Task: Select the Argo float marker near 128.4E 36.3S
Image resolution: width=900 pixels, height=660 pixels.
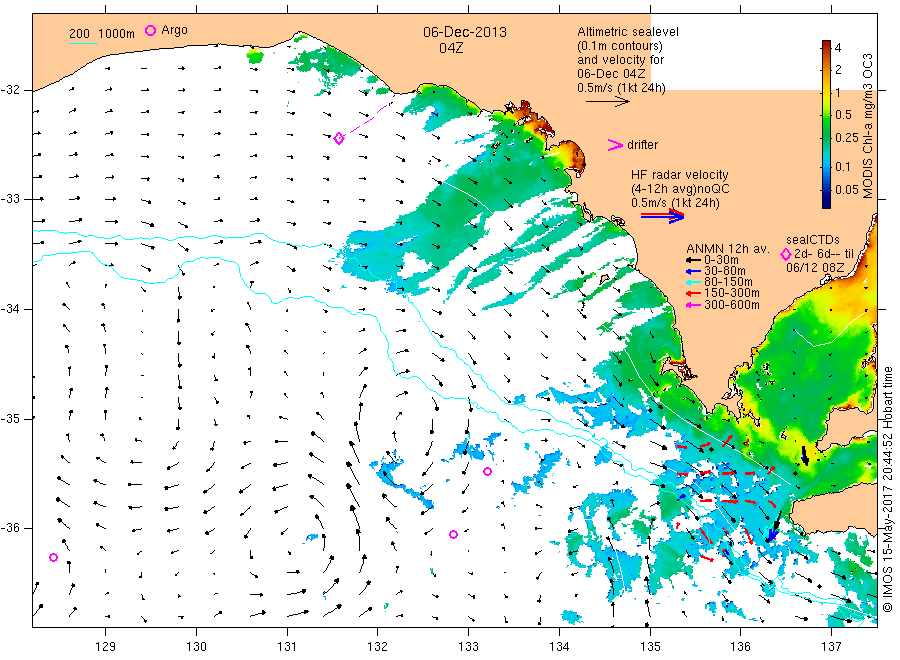Action: [x=53, y=557]
